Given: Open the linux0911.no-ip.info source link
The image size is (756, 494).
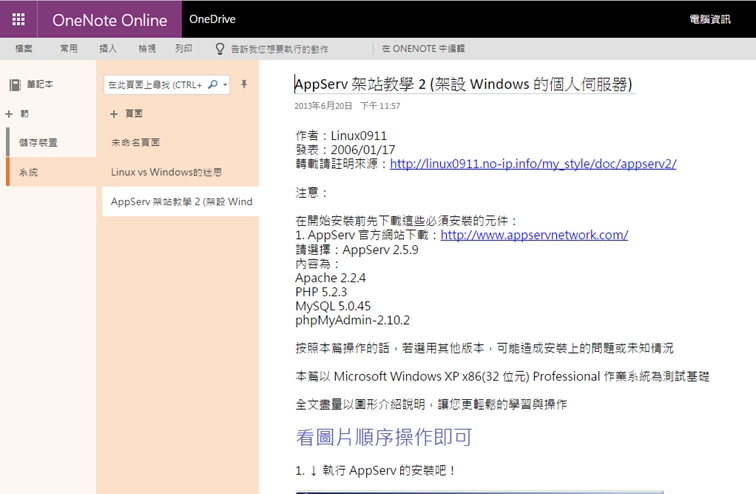Looking at the screenshot, I should [533, 164].
